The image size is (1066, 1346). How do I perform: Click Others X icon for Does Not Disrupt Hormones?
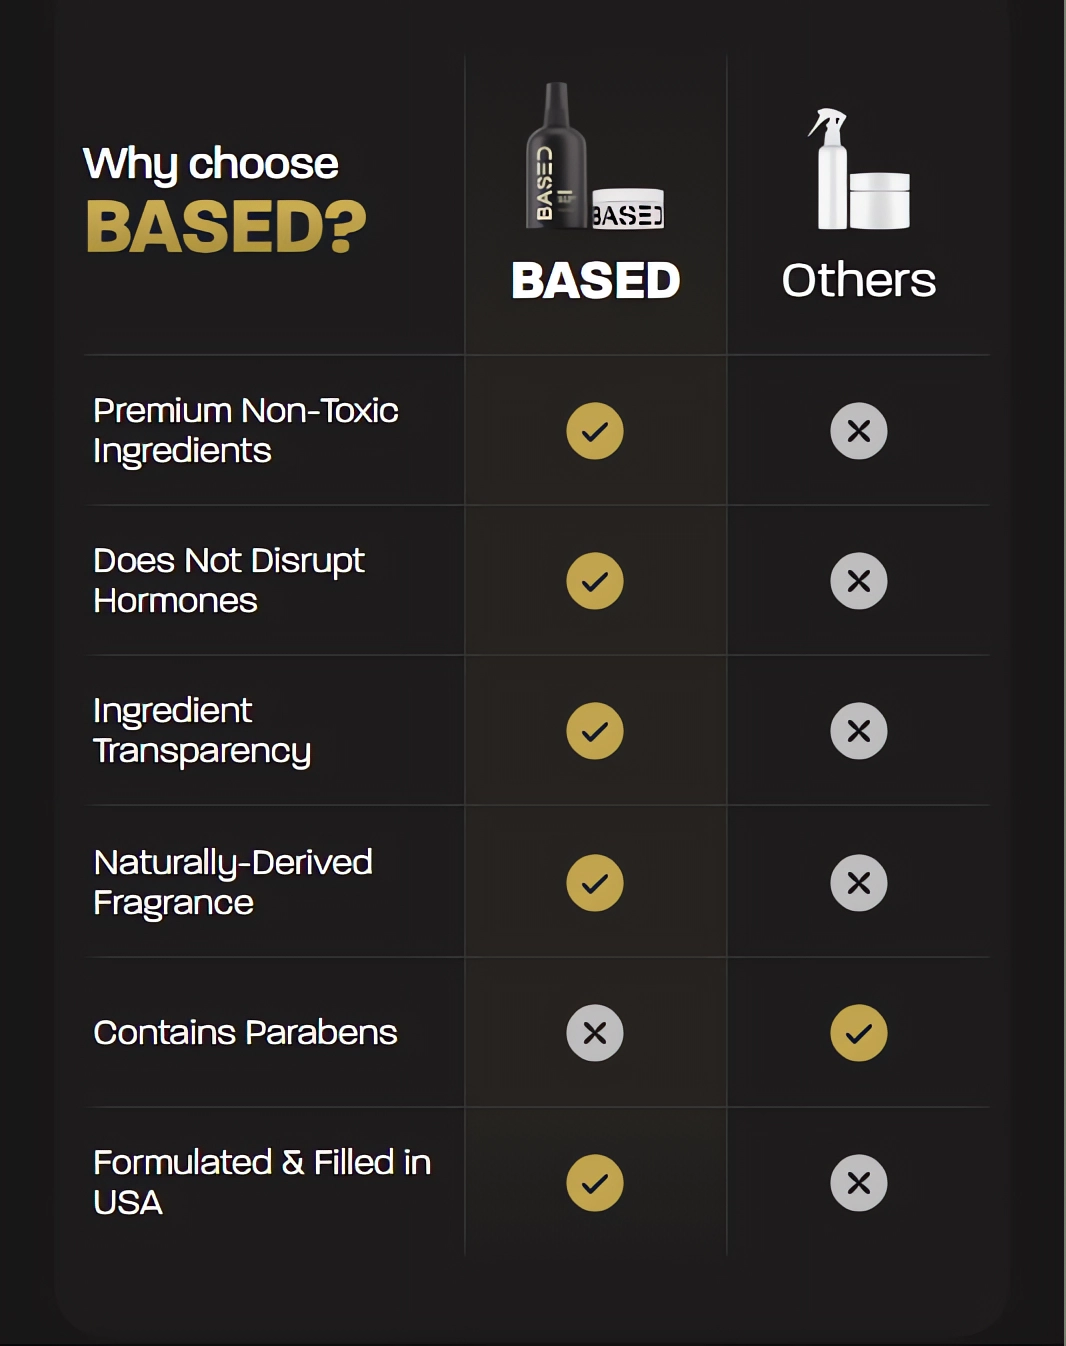pyautogui.click(x=859, y=581)
